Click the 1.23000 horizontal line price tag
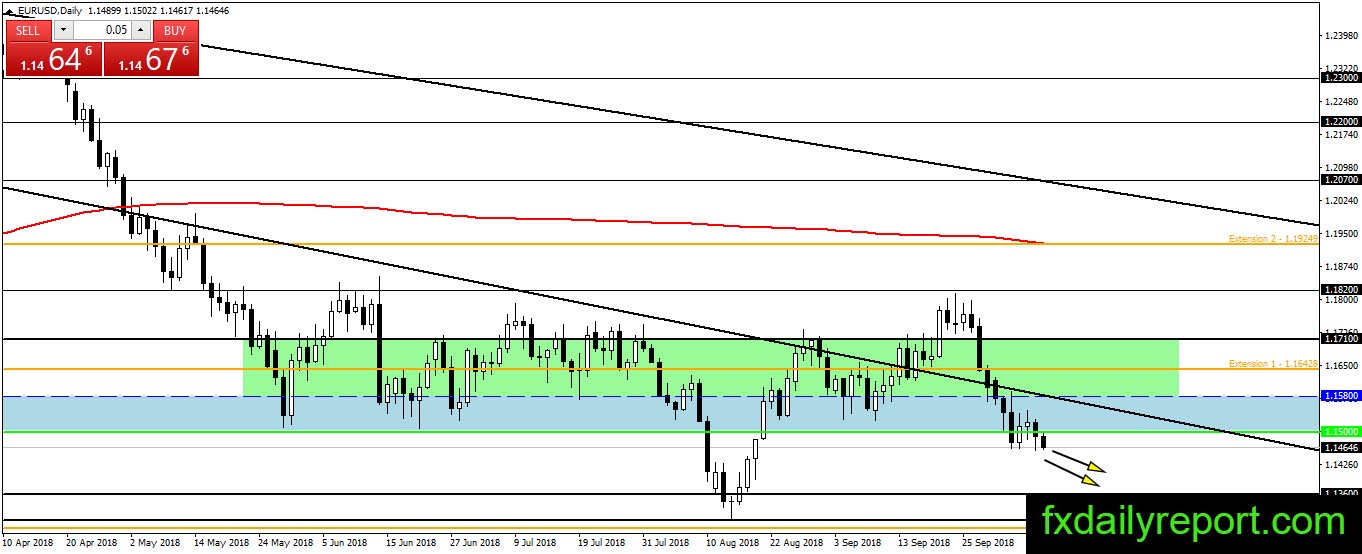 [1340, 77]
